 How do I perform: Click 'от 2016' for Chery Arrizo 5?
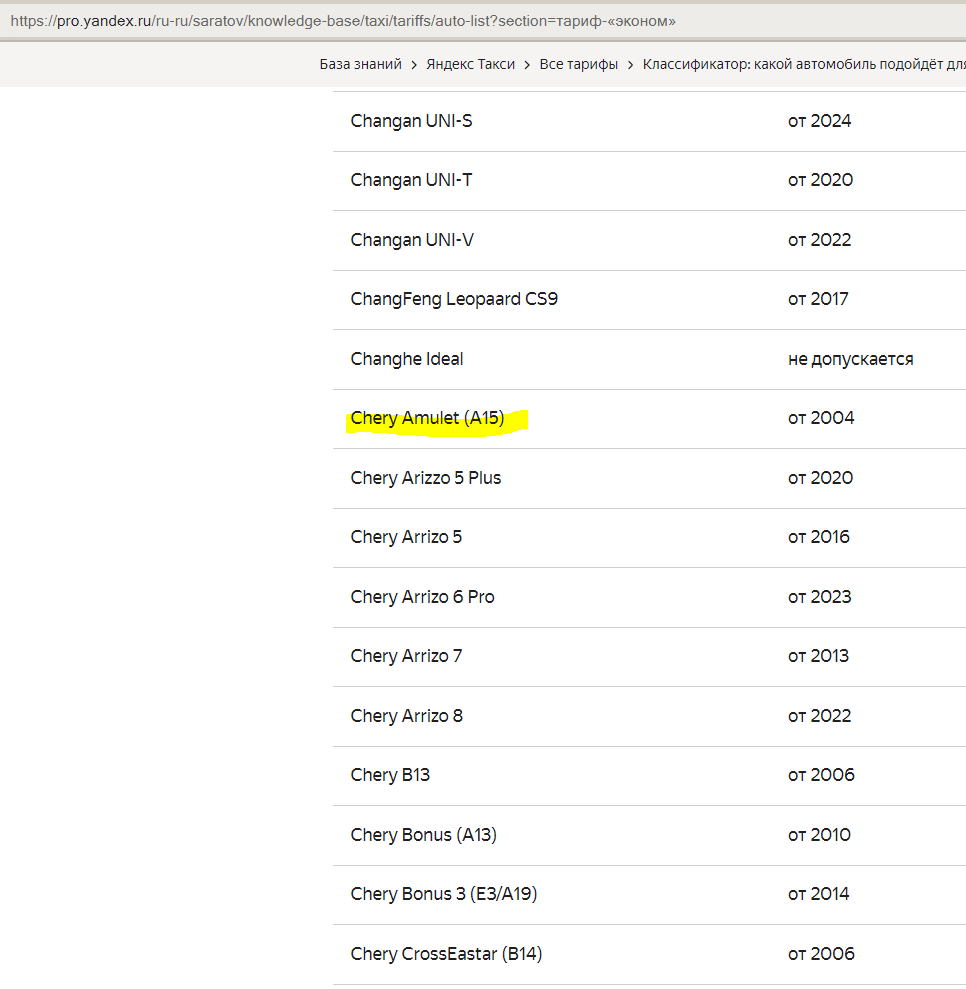coord(818,537)
